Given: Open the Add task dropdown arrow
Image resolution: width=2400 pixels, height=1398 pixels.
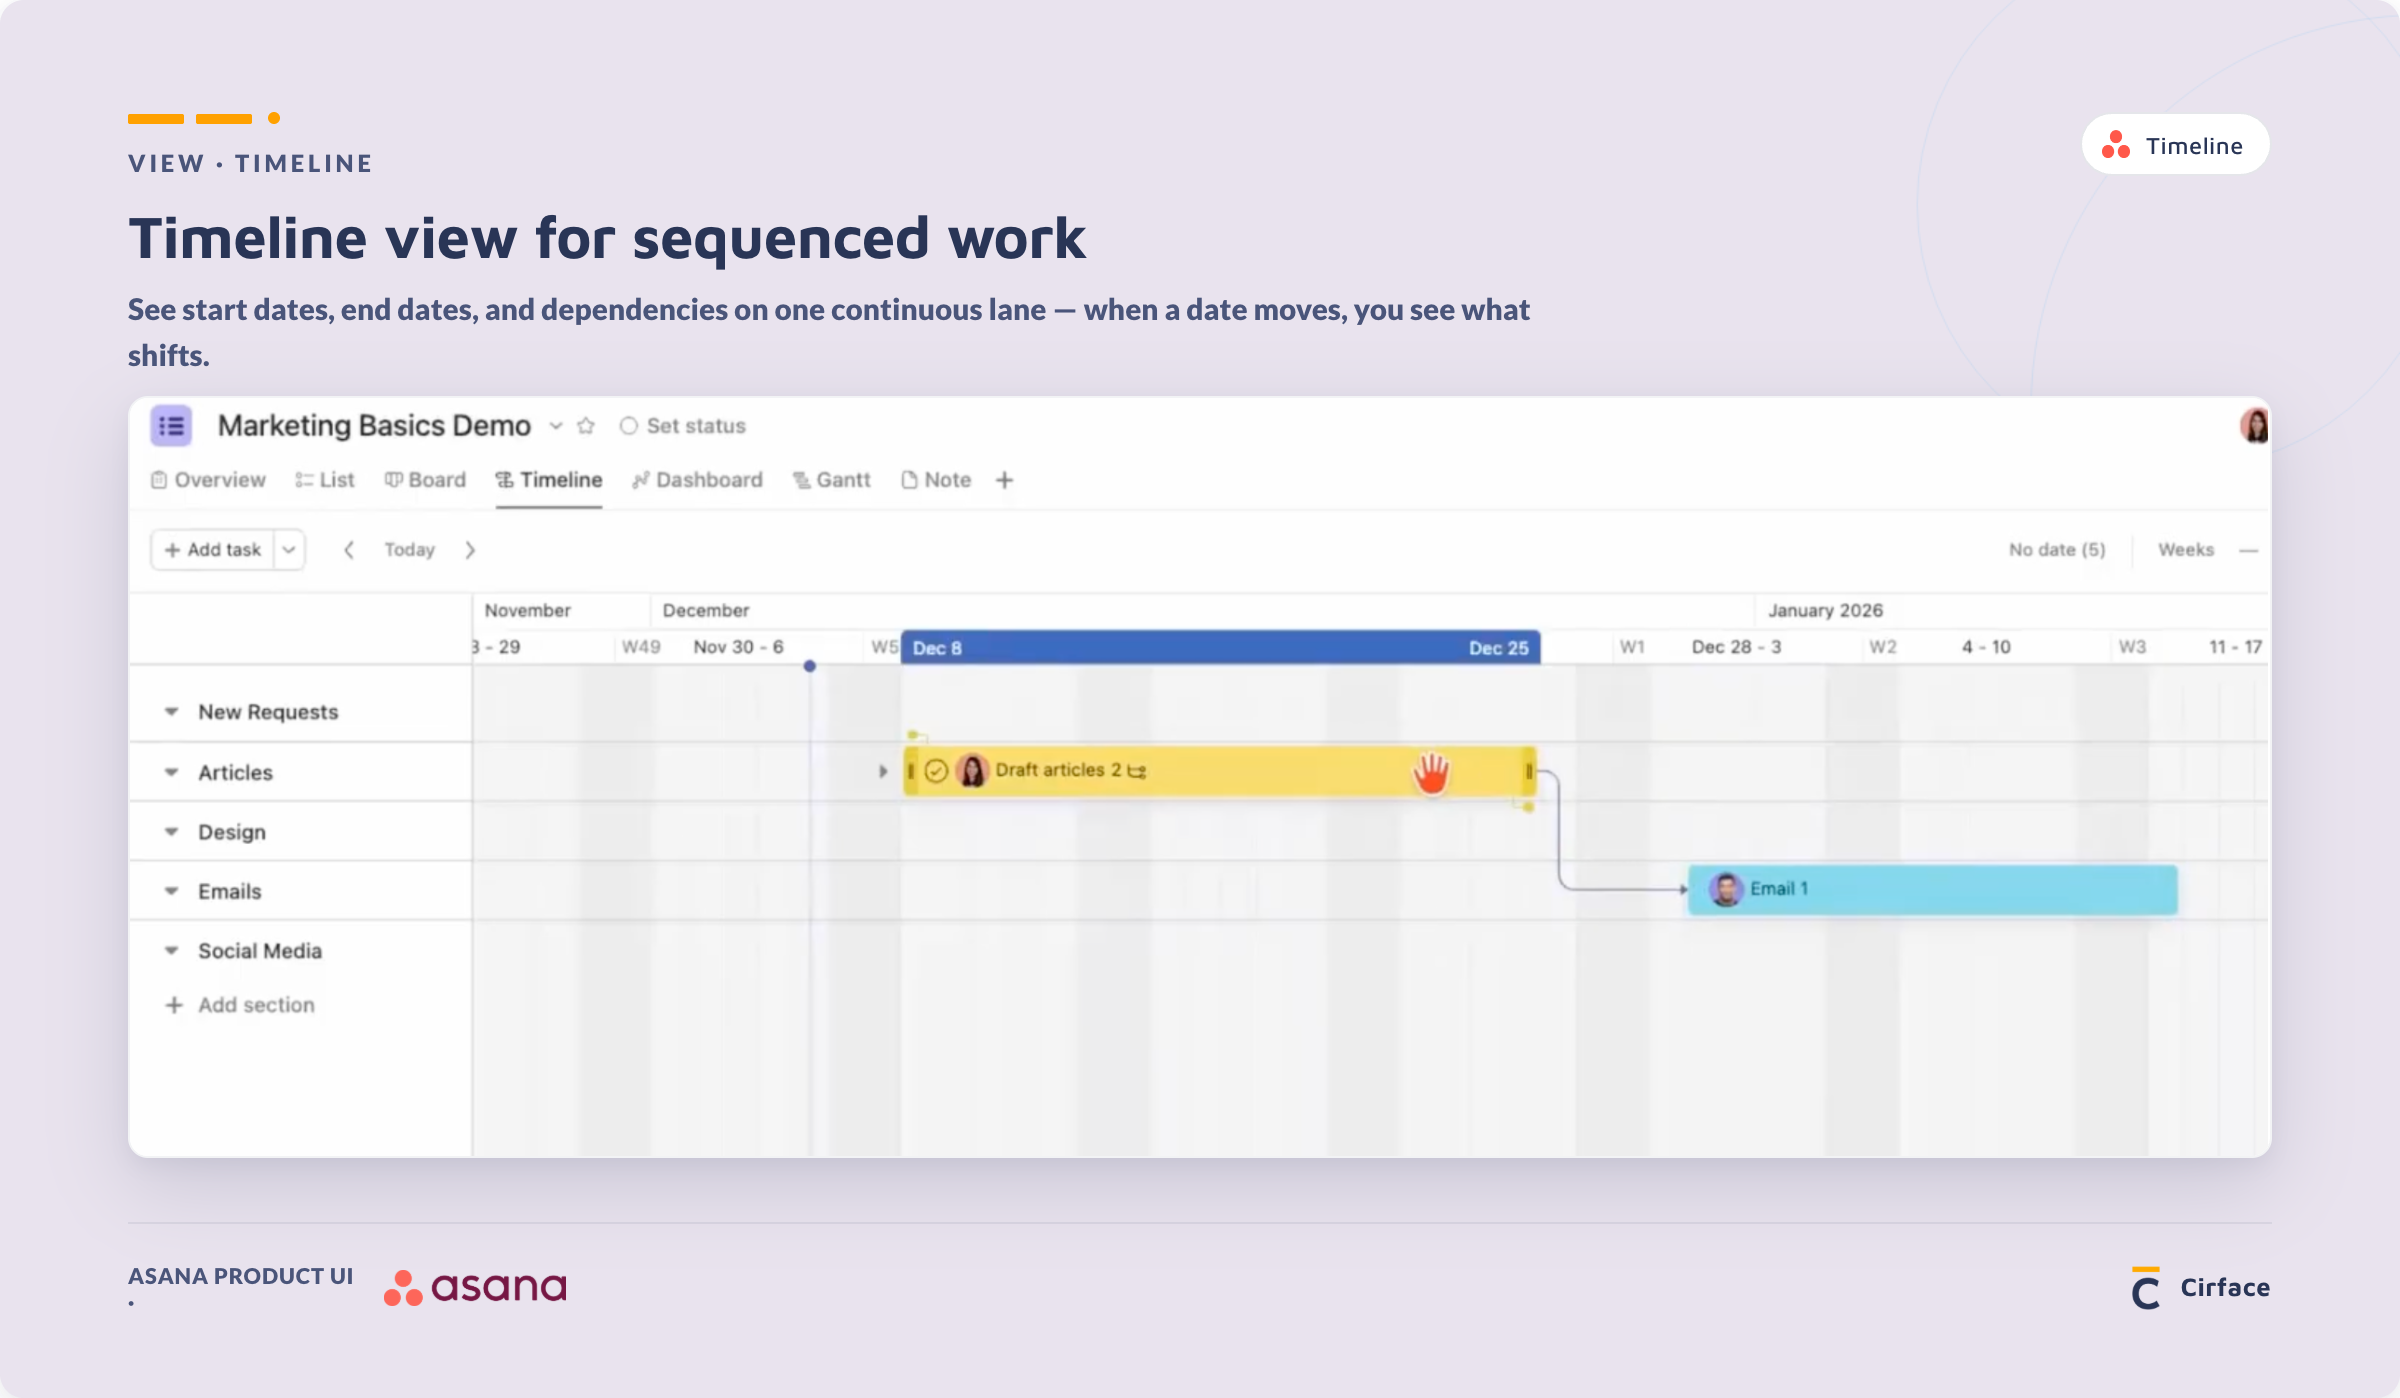Looking at the screenshot, I should coord(289,550).
